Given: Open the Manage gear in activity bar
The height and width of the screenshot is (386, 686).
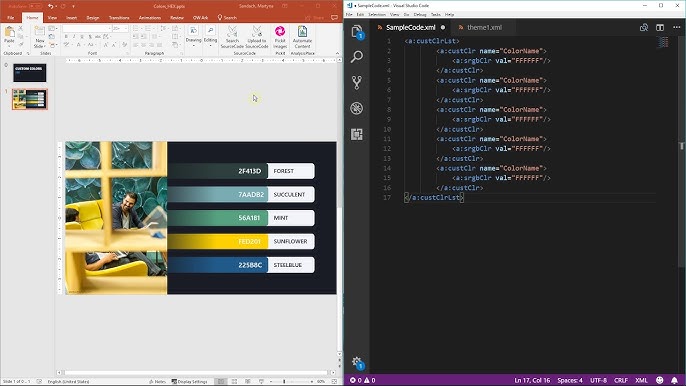Looking at the screenshot, I should click(357, 362).
